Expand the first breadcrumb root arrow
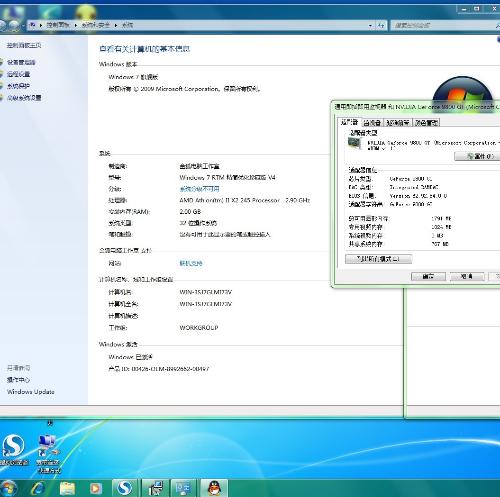This screenshot has width=500, height=497. coord(41,25)
